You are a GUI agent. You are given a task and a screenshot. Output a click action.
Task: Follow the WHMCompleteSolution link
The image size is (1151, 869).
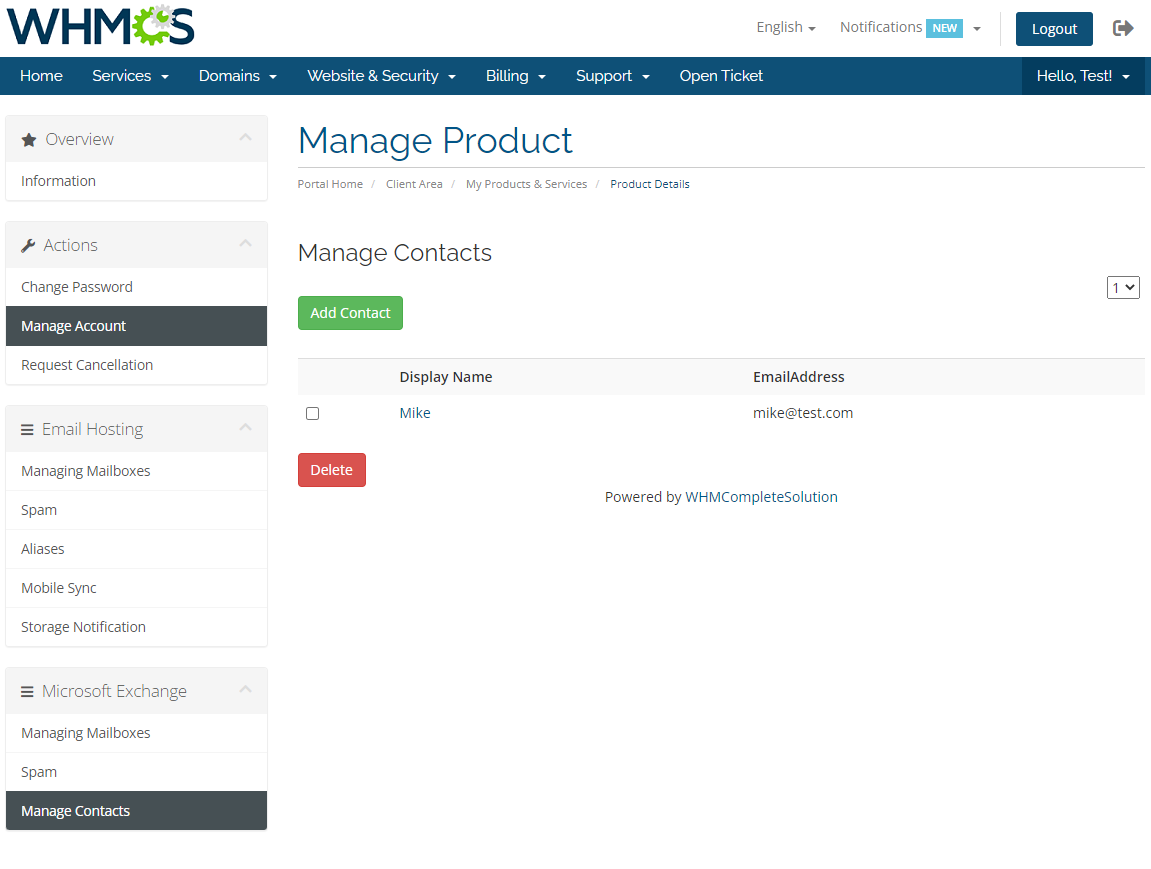(x=761, y=497)
